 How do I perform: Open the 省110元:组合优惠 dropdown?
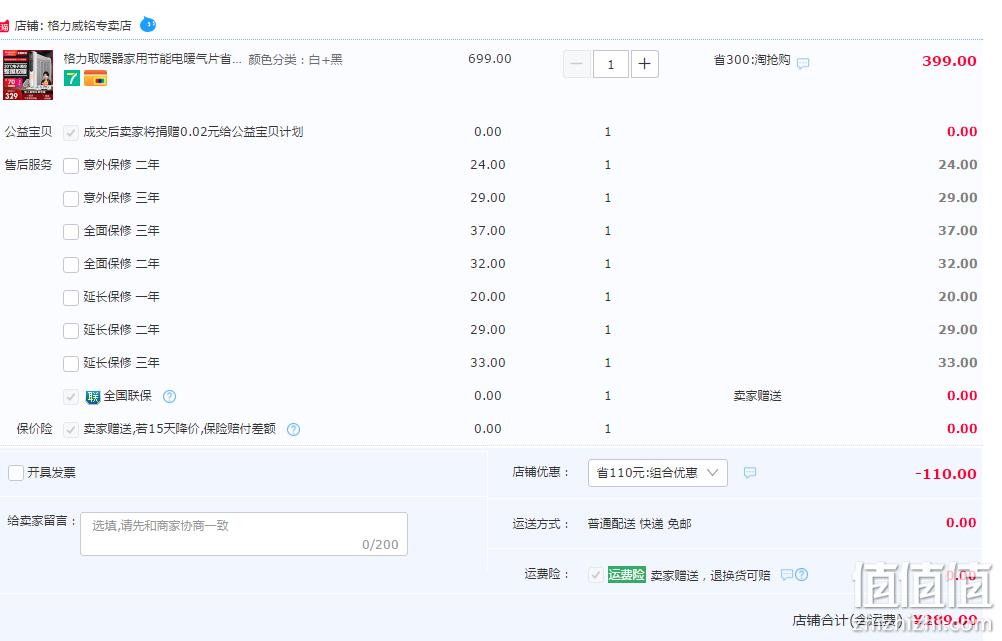coord(658,473)
